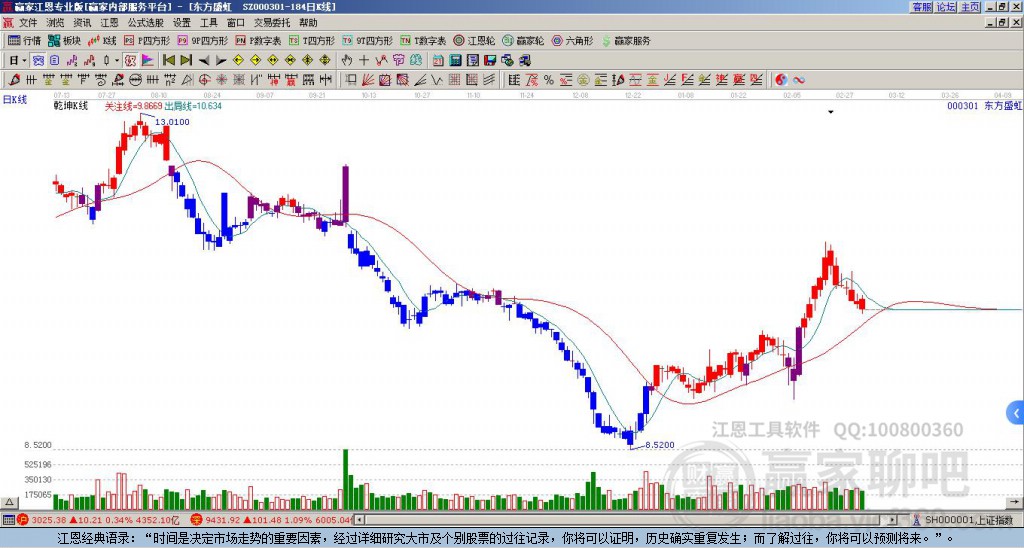
Task: Open the 论坛 forum link
Action: coord(946,7)
